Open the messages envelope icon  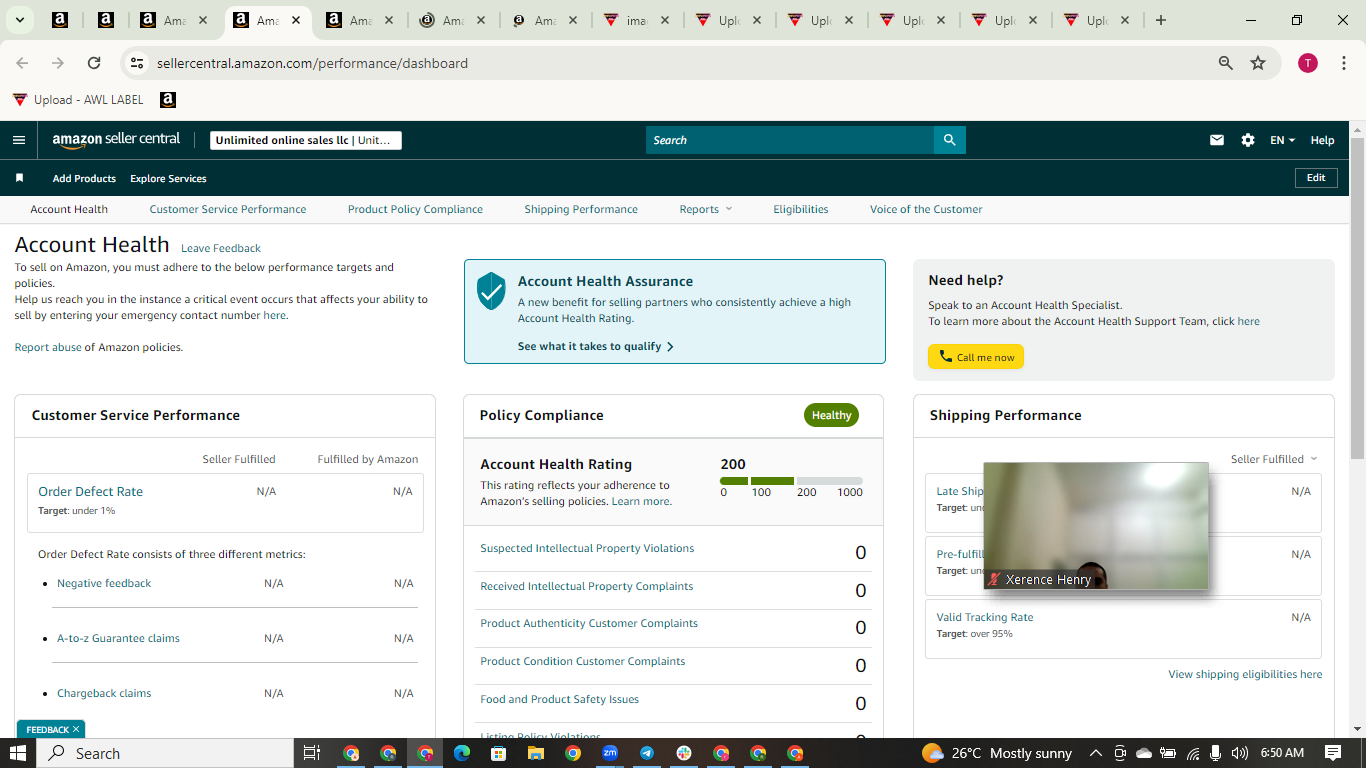coord(1217,140)
